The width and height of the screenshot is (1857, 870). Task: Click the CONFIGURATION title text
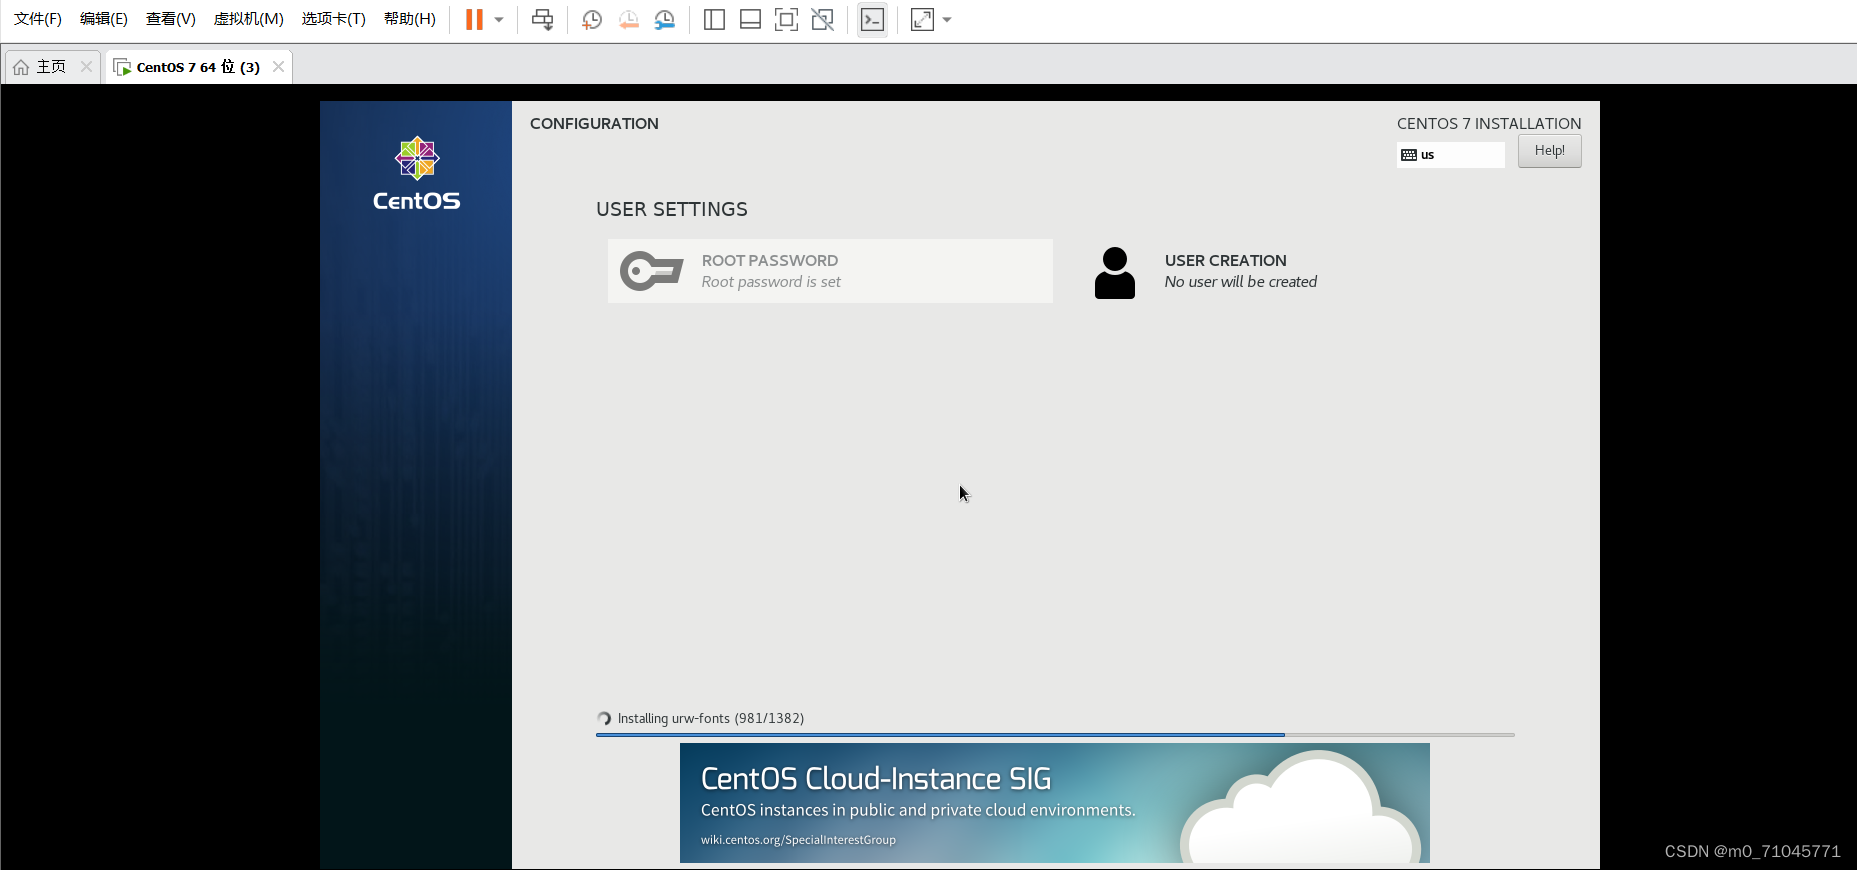594,124
